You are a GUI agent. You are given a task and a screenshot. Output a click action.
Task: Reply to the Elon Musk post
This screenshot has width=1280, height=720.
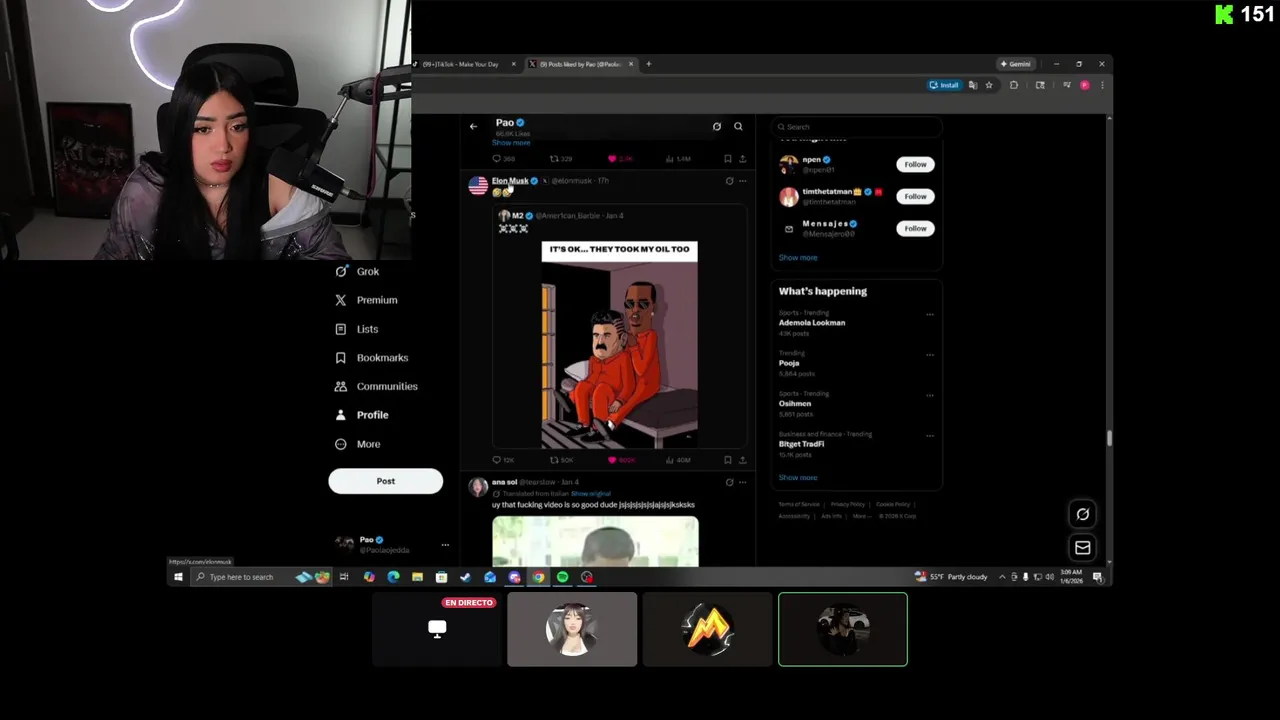503,460
